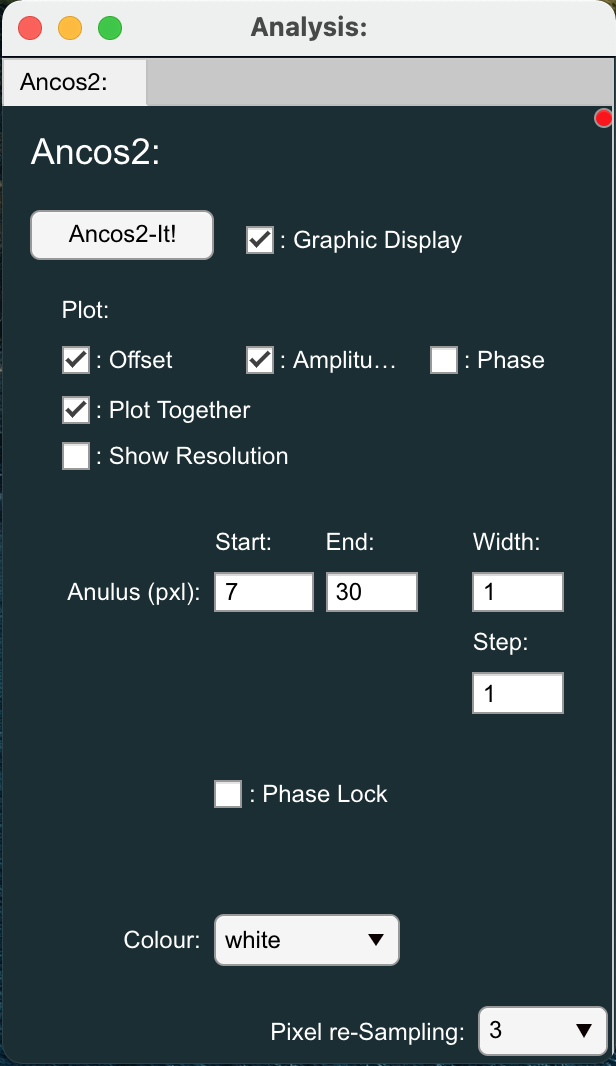616x1066 pixels.
Task: Minimize the Analysis window
Action: point(70,28)
